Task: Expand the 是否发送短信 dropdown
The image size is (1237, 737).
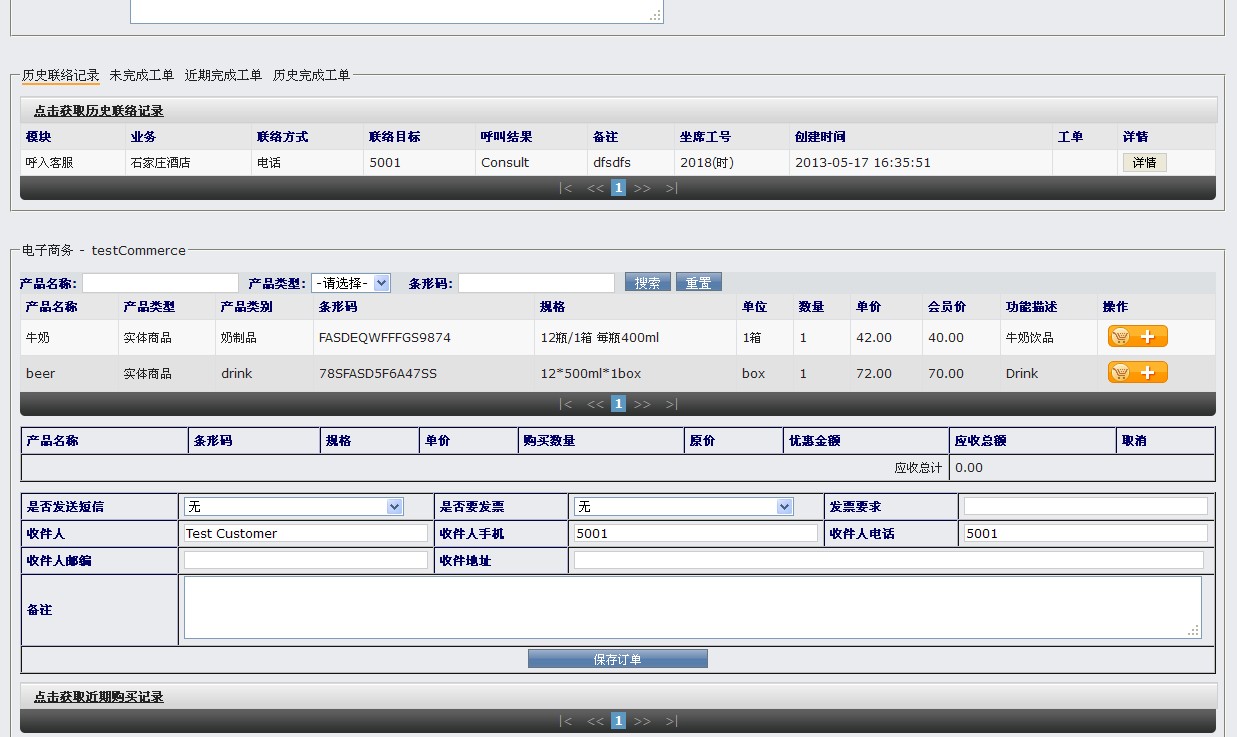Action: tap(293, 507)
